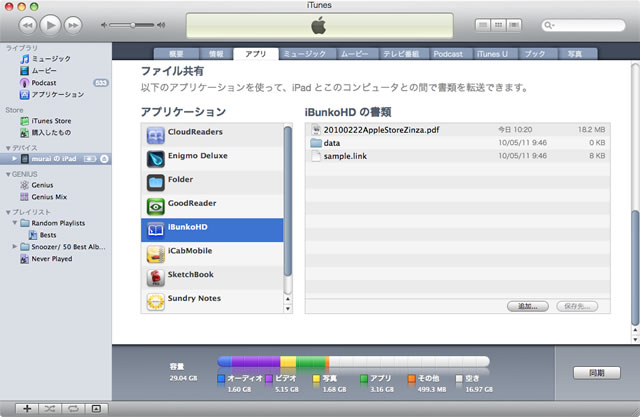
Task: Click the next track fast-forward button
Action: (73, 25)
